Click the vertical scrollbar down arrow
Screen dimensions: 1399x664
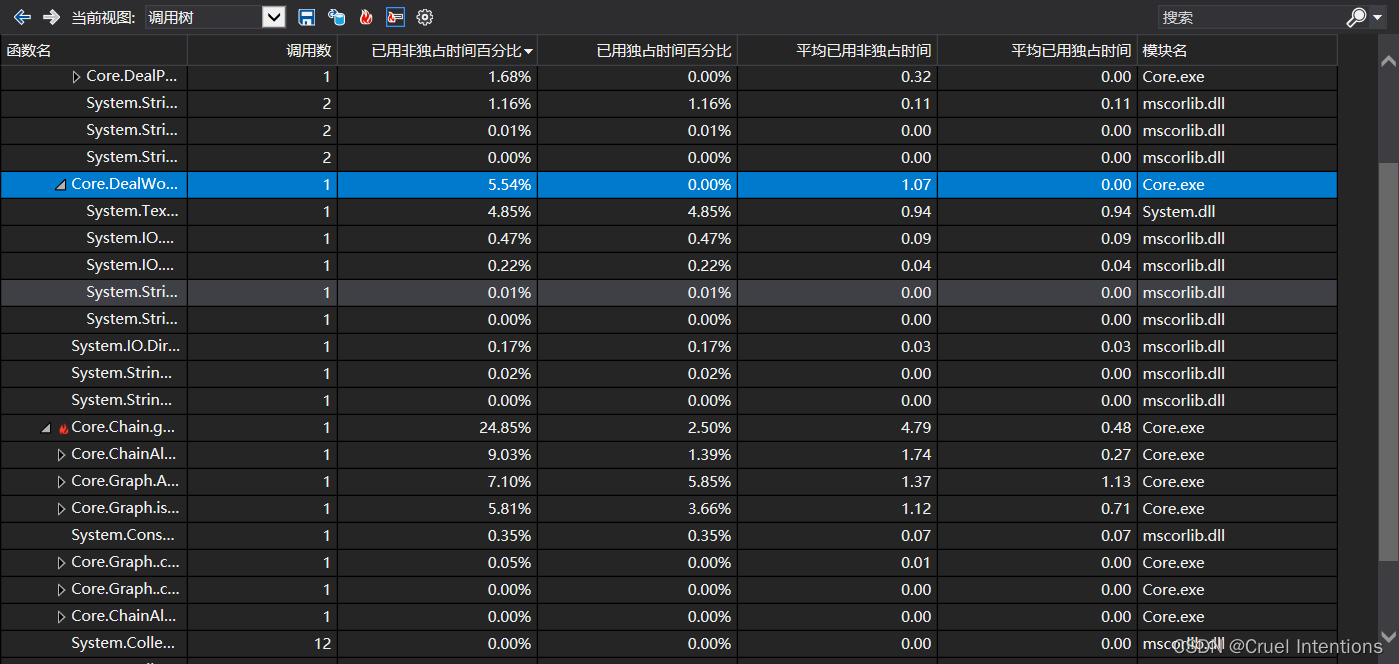[1388, 636]
